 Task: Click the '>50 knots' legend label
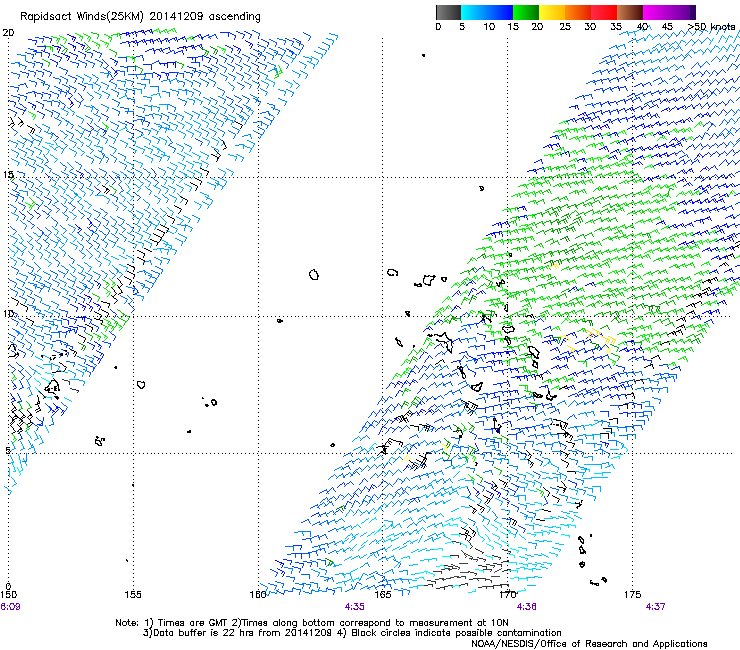[712, 27]
